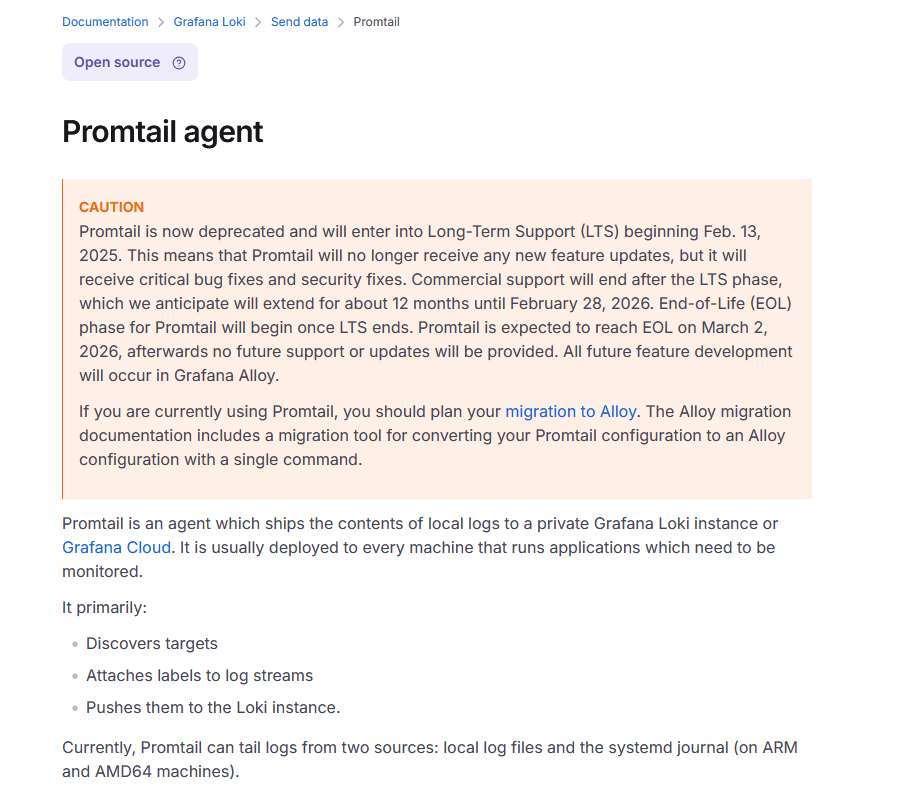This screenshot has width=920, height=790.
Task: Click the orange CAUTION label
Action: tap(111, 207)
